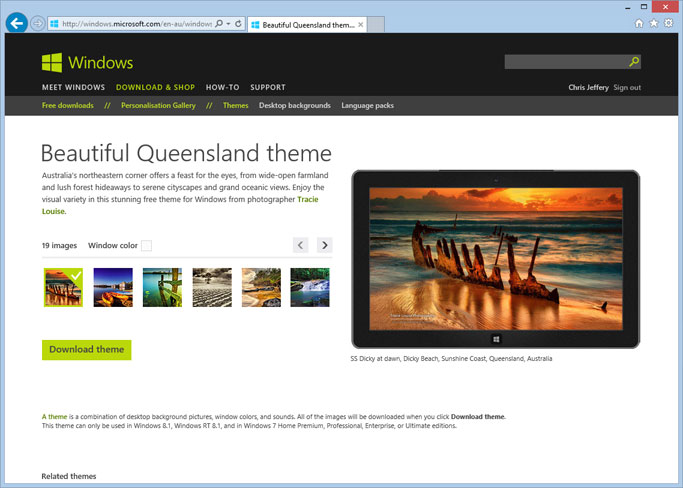Click the search magnifier in address bar
Screen dimensions: 683x488
pyautogui.click(x=219, y=24)
